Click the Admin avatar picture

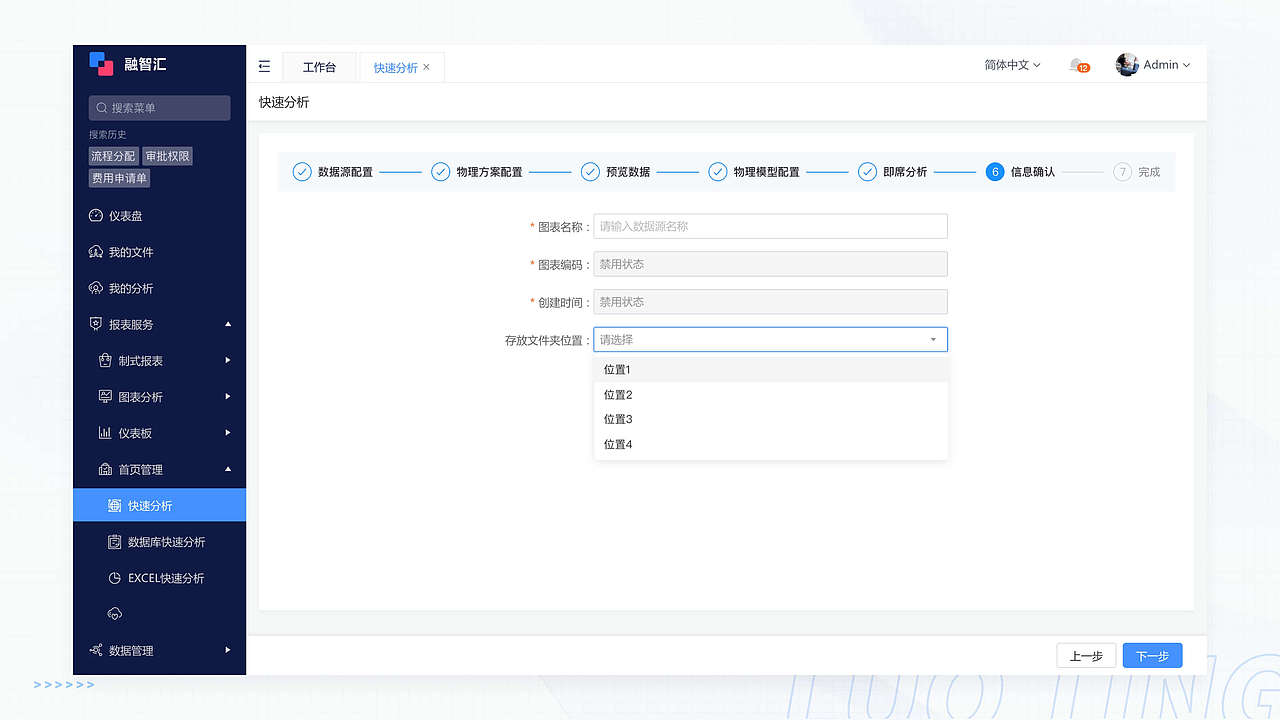coord(1127,65)
